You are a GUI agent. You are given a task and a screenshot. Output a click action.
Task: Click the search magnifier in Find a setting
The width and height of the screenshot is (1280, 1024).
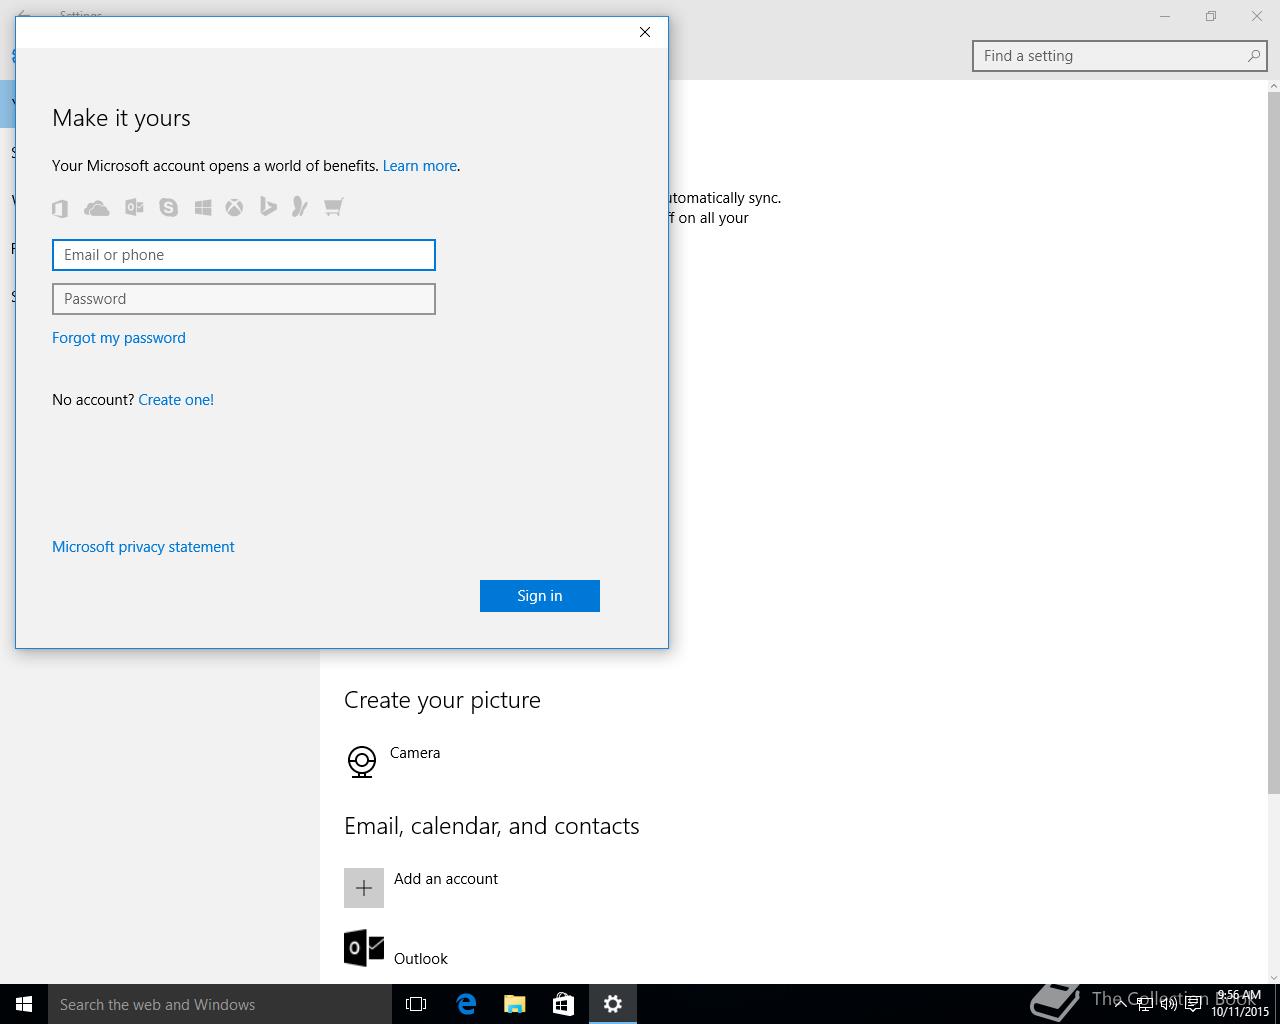(1253, 56)
